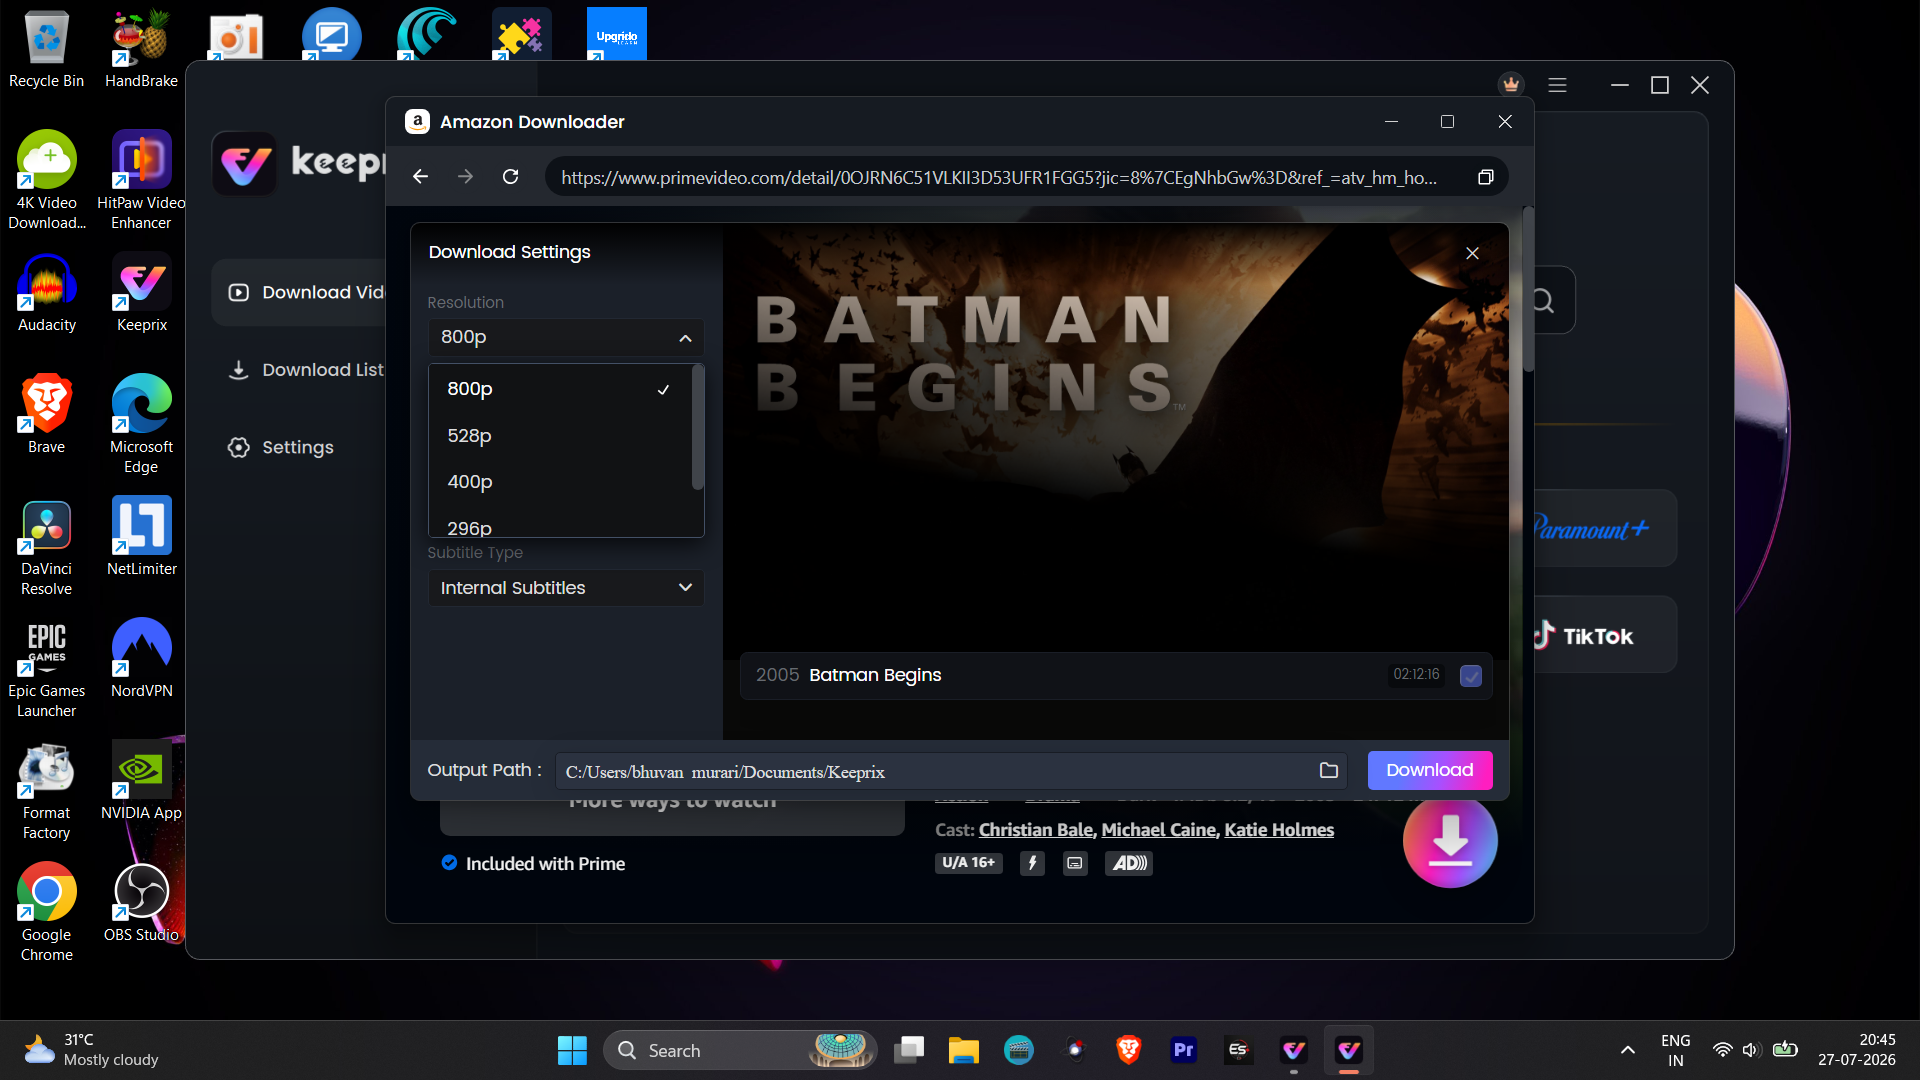Open Christian Bale cast link

pos(1035,830)
